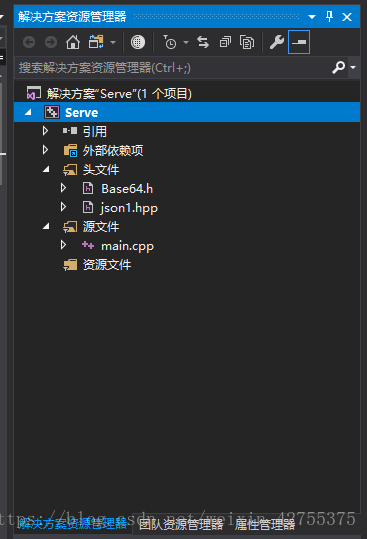Image resolution: width=367 pixels, height=539 pixels.
Task: Toggle Show All Files icon
Action: click(x=247, y=42)
